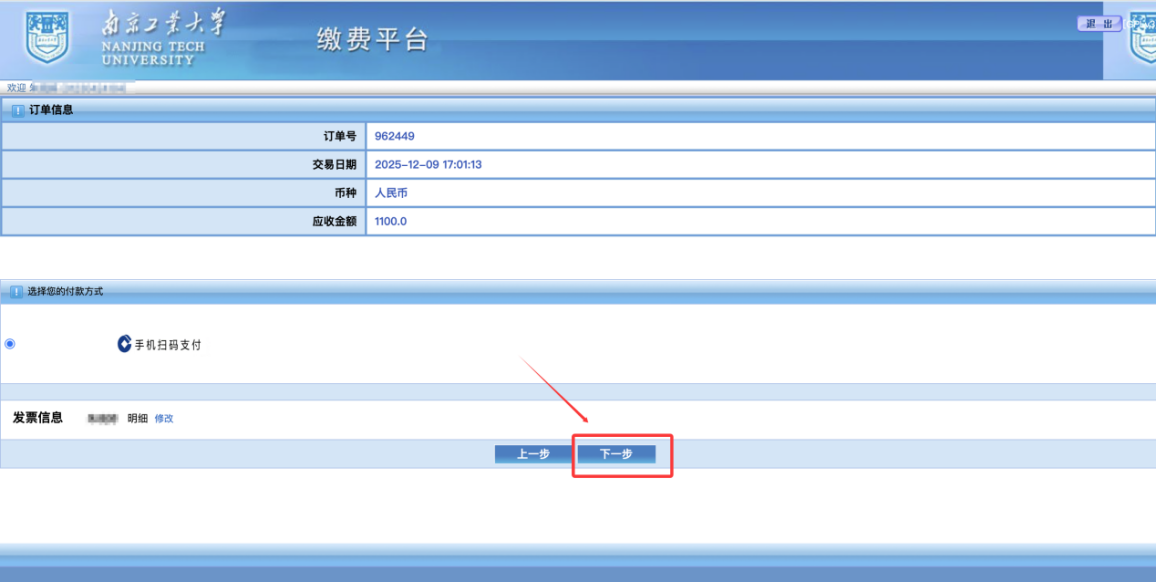
Task: Click the info icon beside 订单信息
Action: [18, 110]
